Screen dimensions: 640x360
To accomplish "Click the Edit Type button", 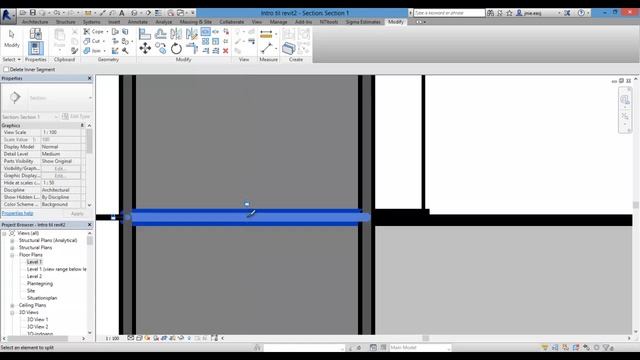I will pyautogui.click(x=76, y=116).
